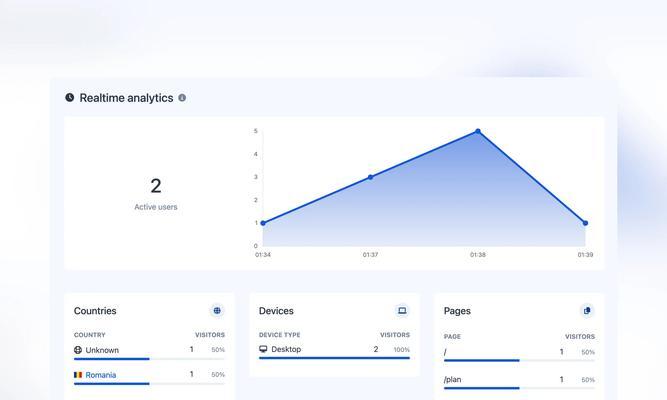Select the Desktop device row label

[x=286, y=349]
